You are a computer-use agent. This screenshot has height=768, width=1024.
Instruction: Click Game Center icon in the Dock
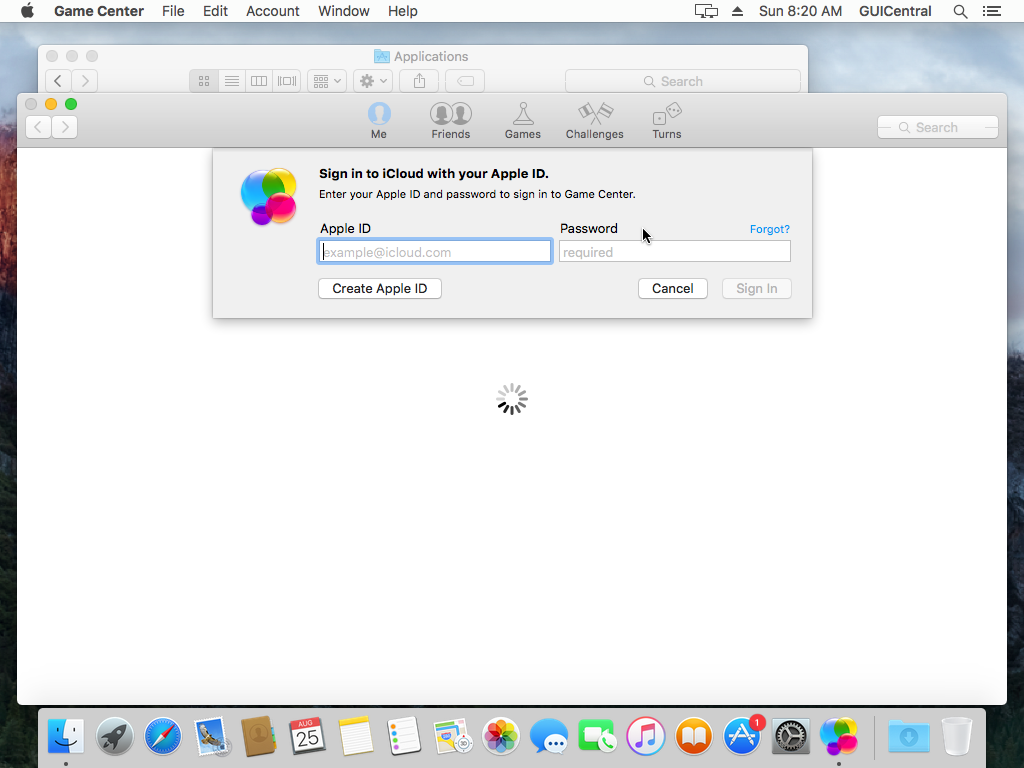[x=839, y=737]
